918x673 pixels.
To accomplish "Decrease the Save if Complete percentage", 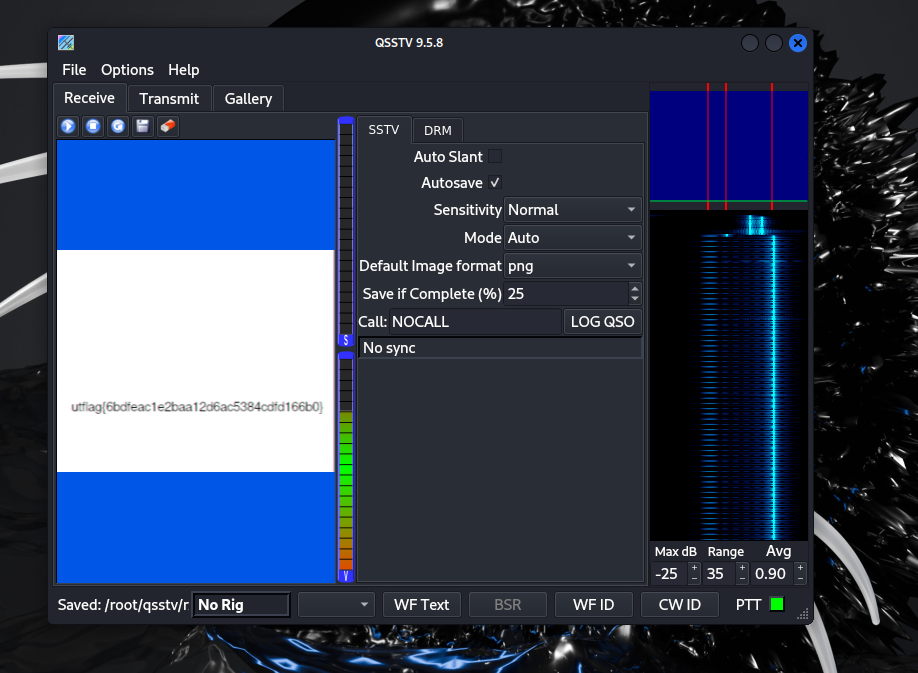I will click(635, 299).
